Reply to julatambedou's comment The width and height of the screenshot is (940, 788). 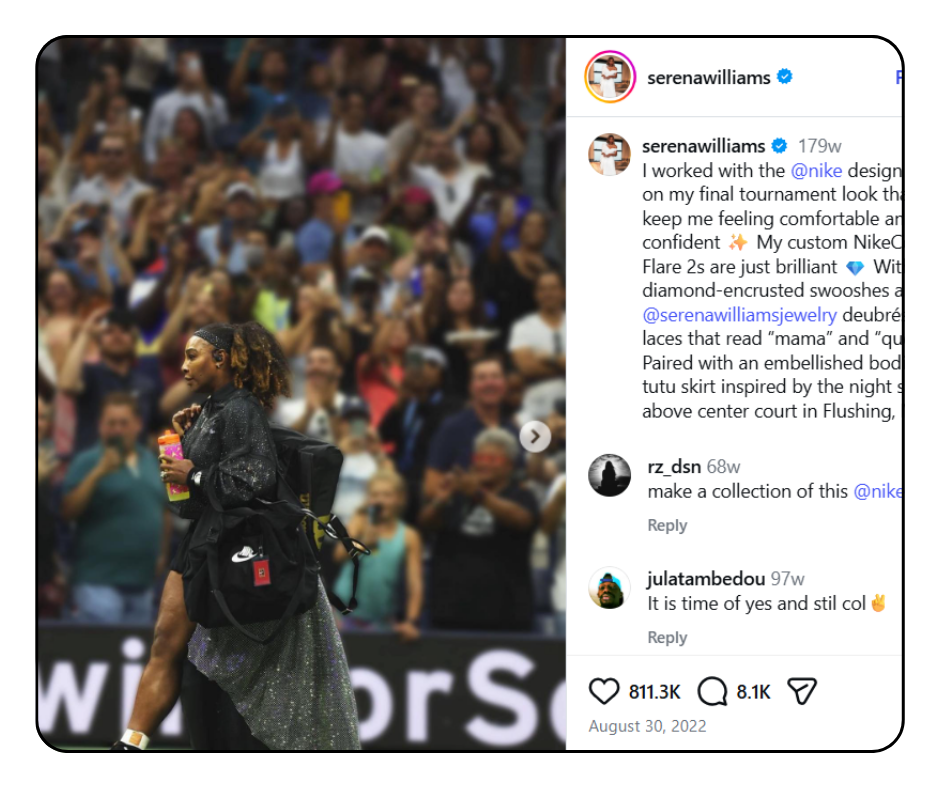pos(667,637)
